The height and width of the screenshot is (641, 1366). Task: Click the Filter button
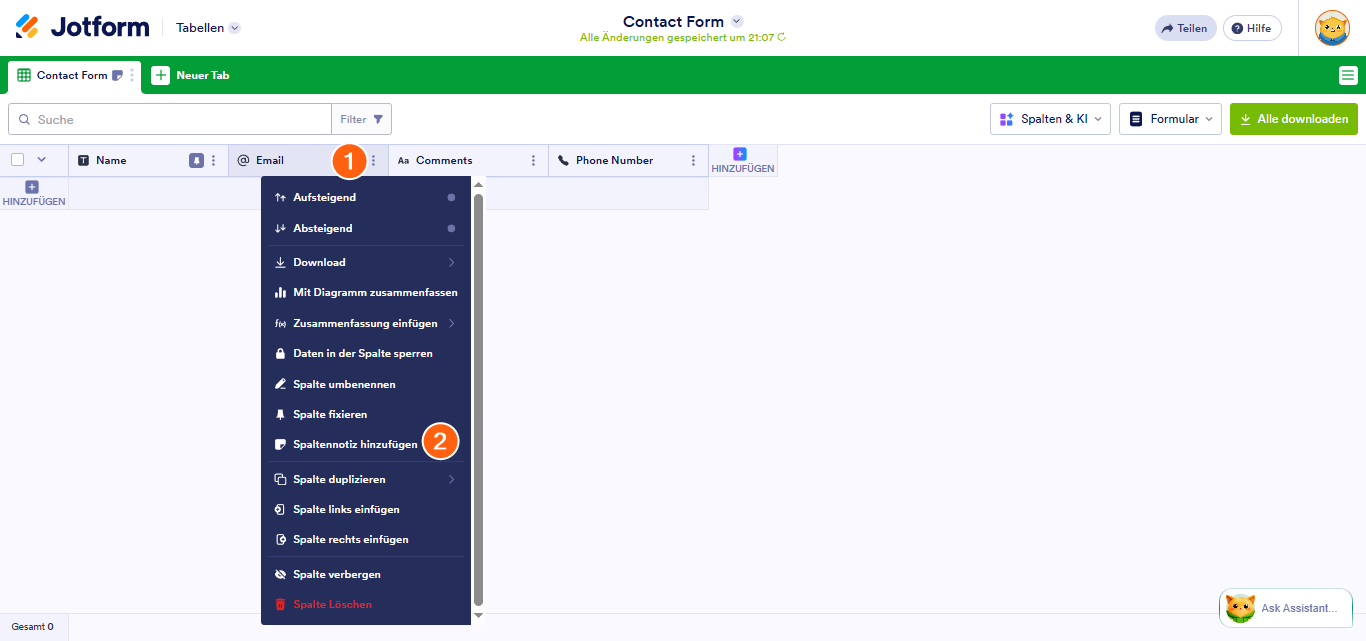pos(361,119)
